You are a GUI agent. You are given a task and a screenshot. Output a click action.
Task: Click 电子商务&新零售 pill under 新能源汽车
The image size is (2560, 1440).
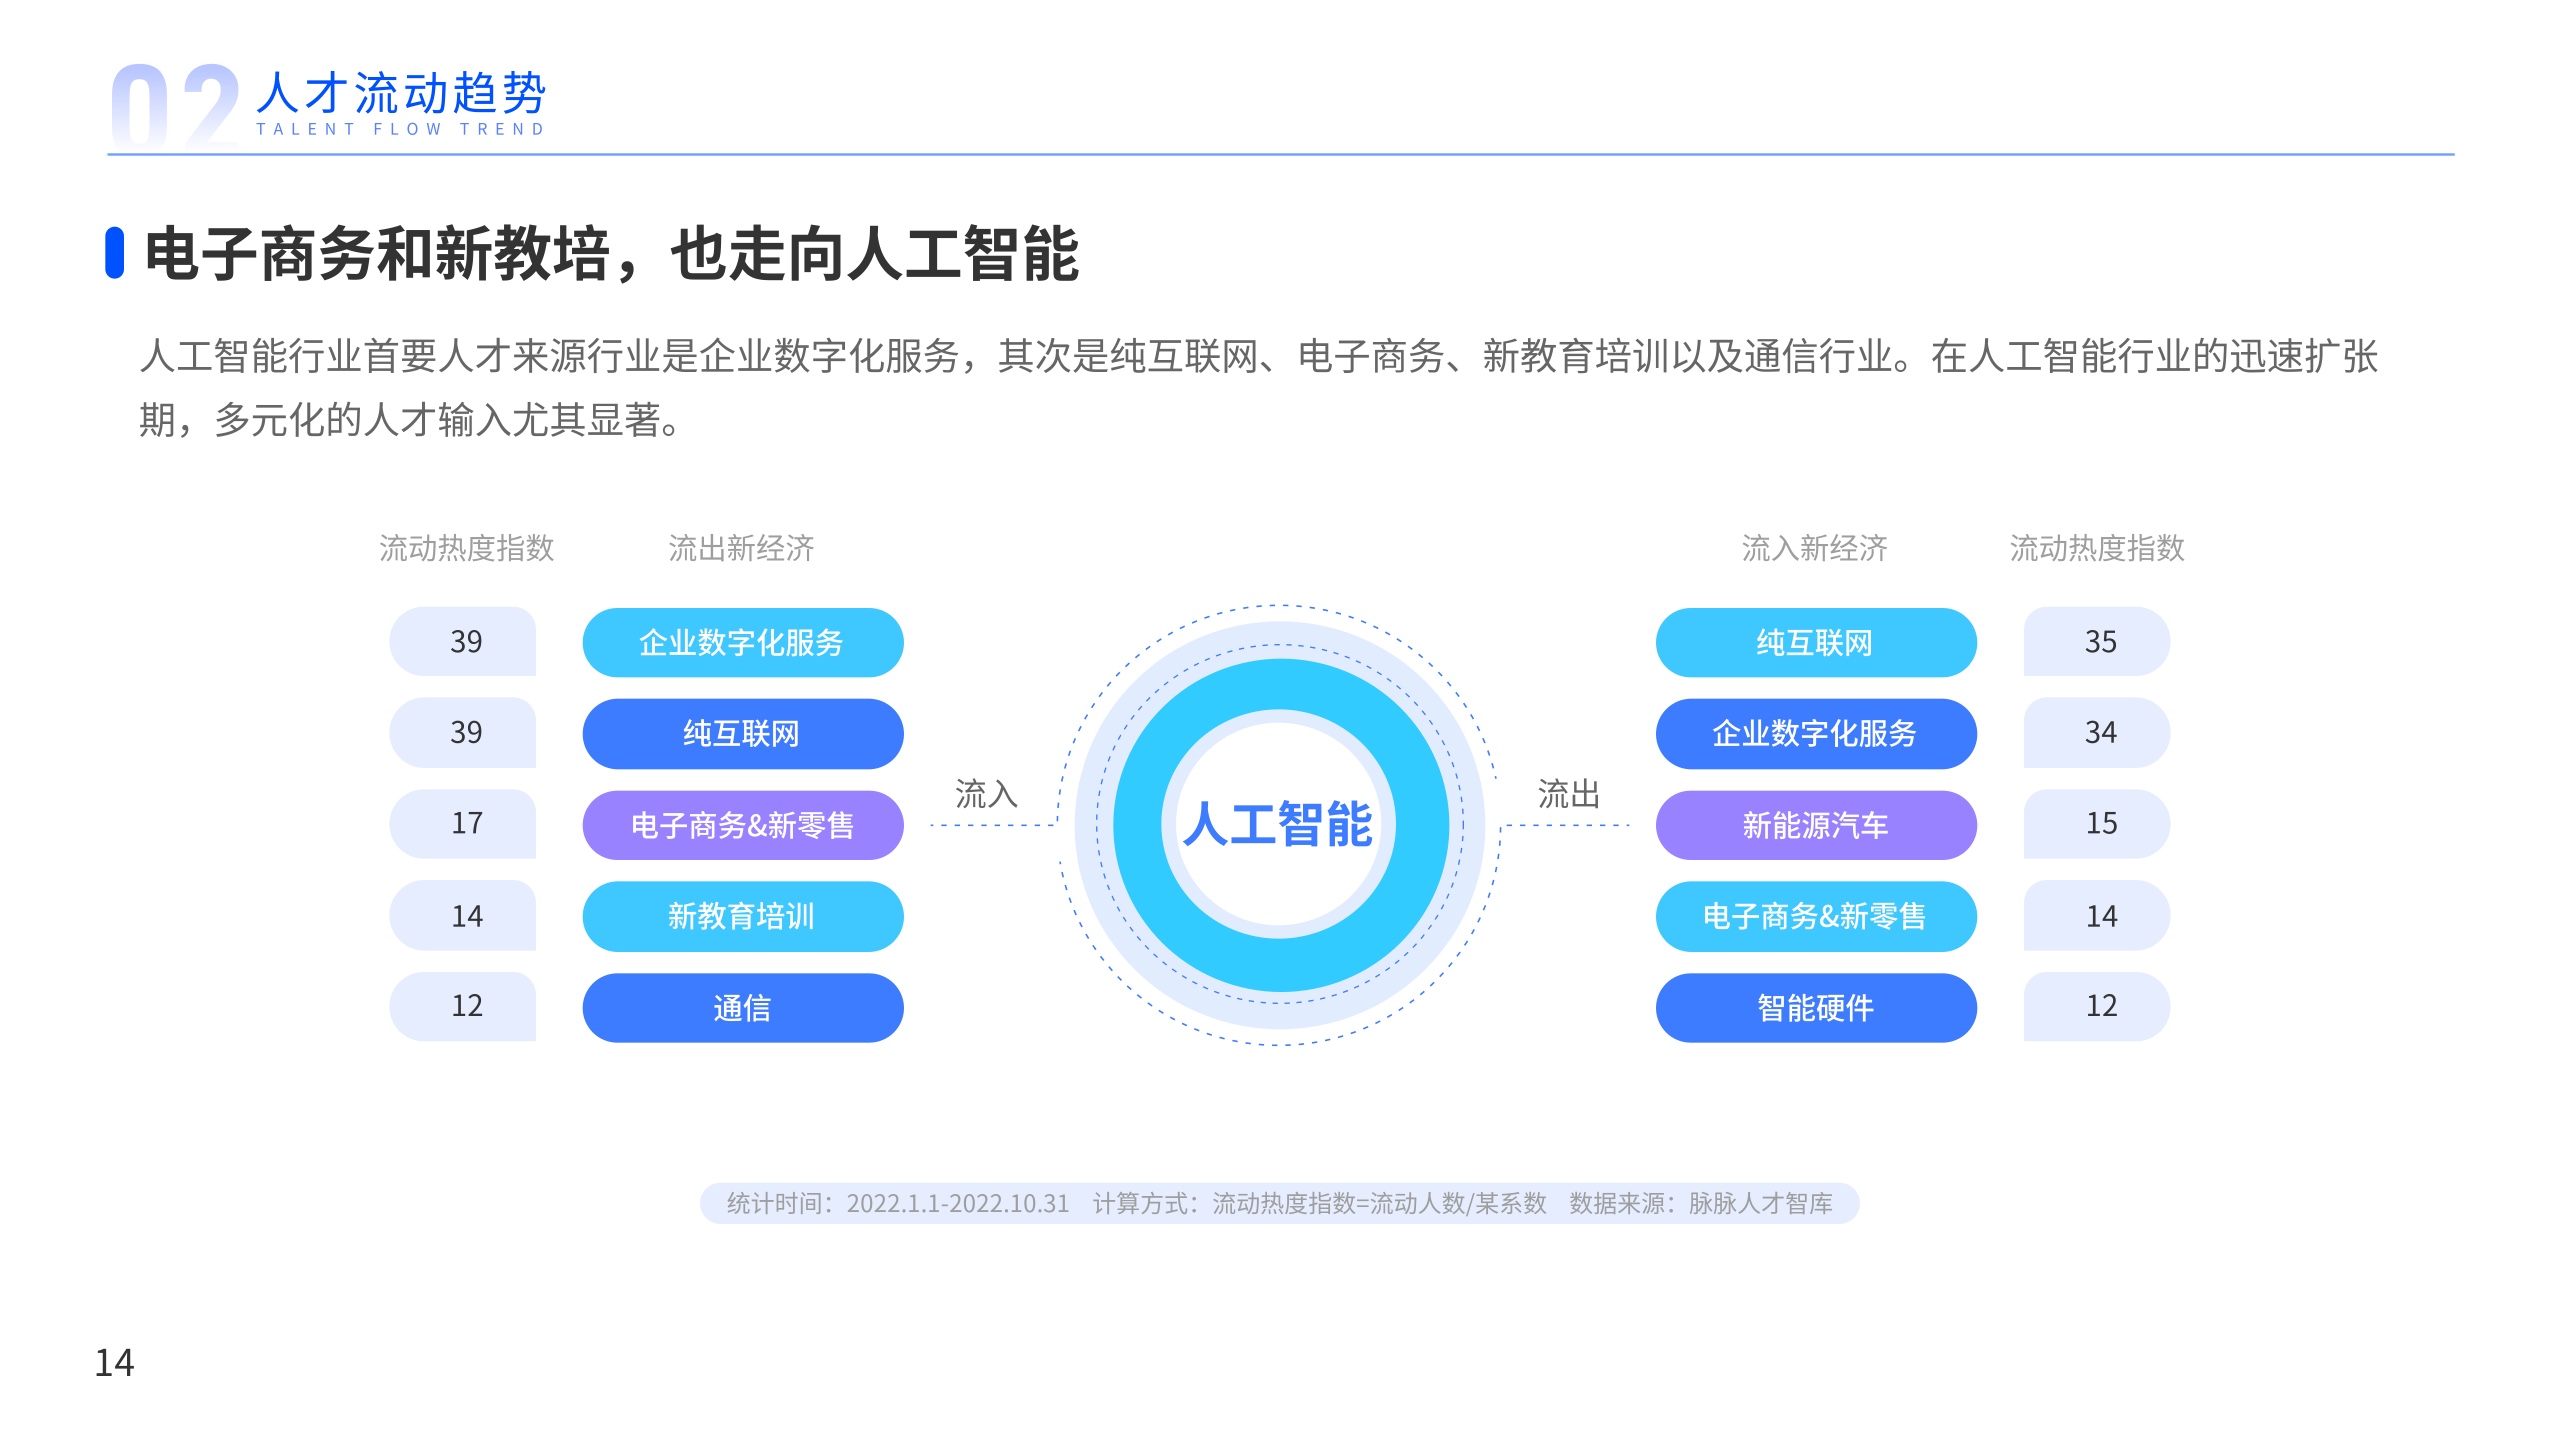(1816, 916)
